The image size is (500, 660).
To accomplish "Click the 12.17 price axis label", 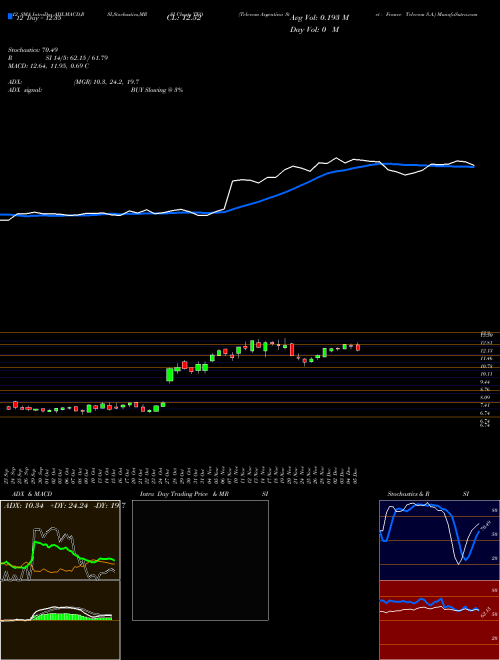I will [487, 351].
